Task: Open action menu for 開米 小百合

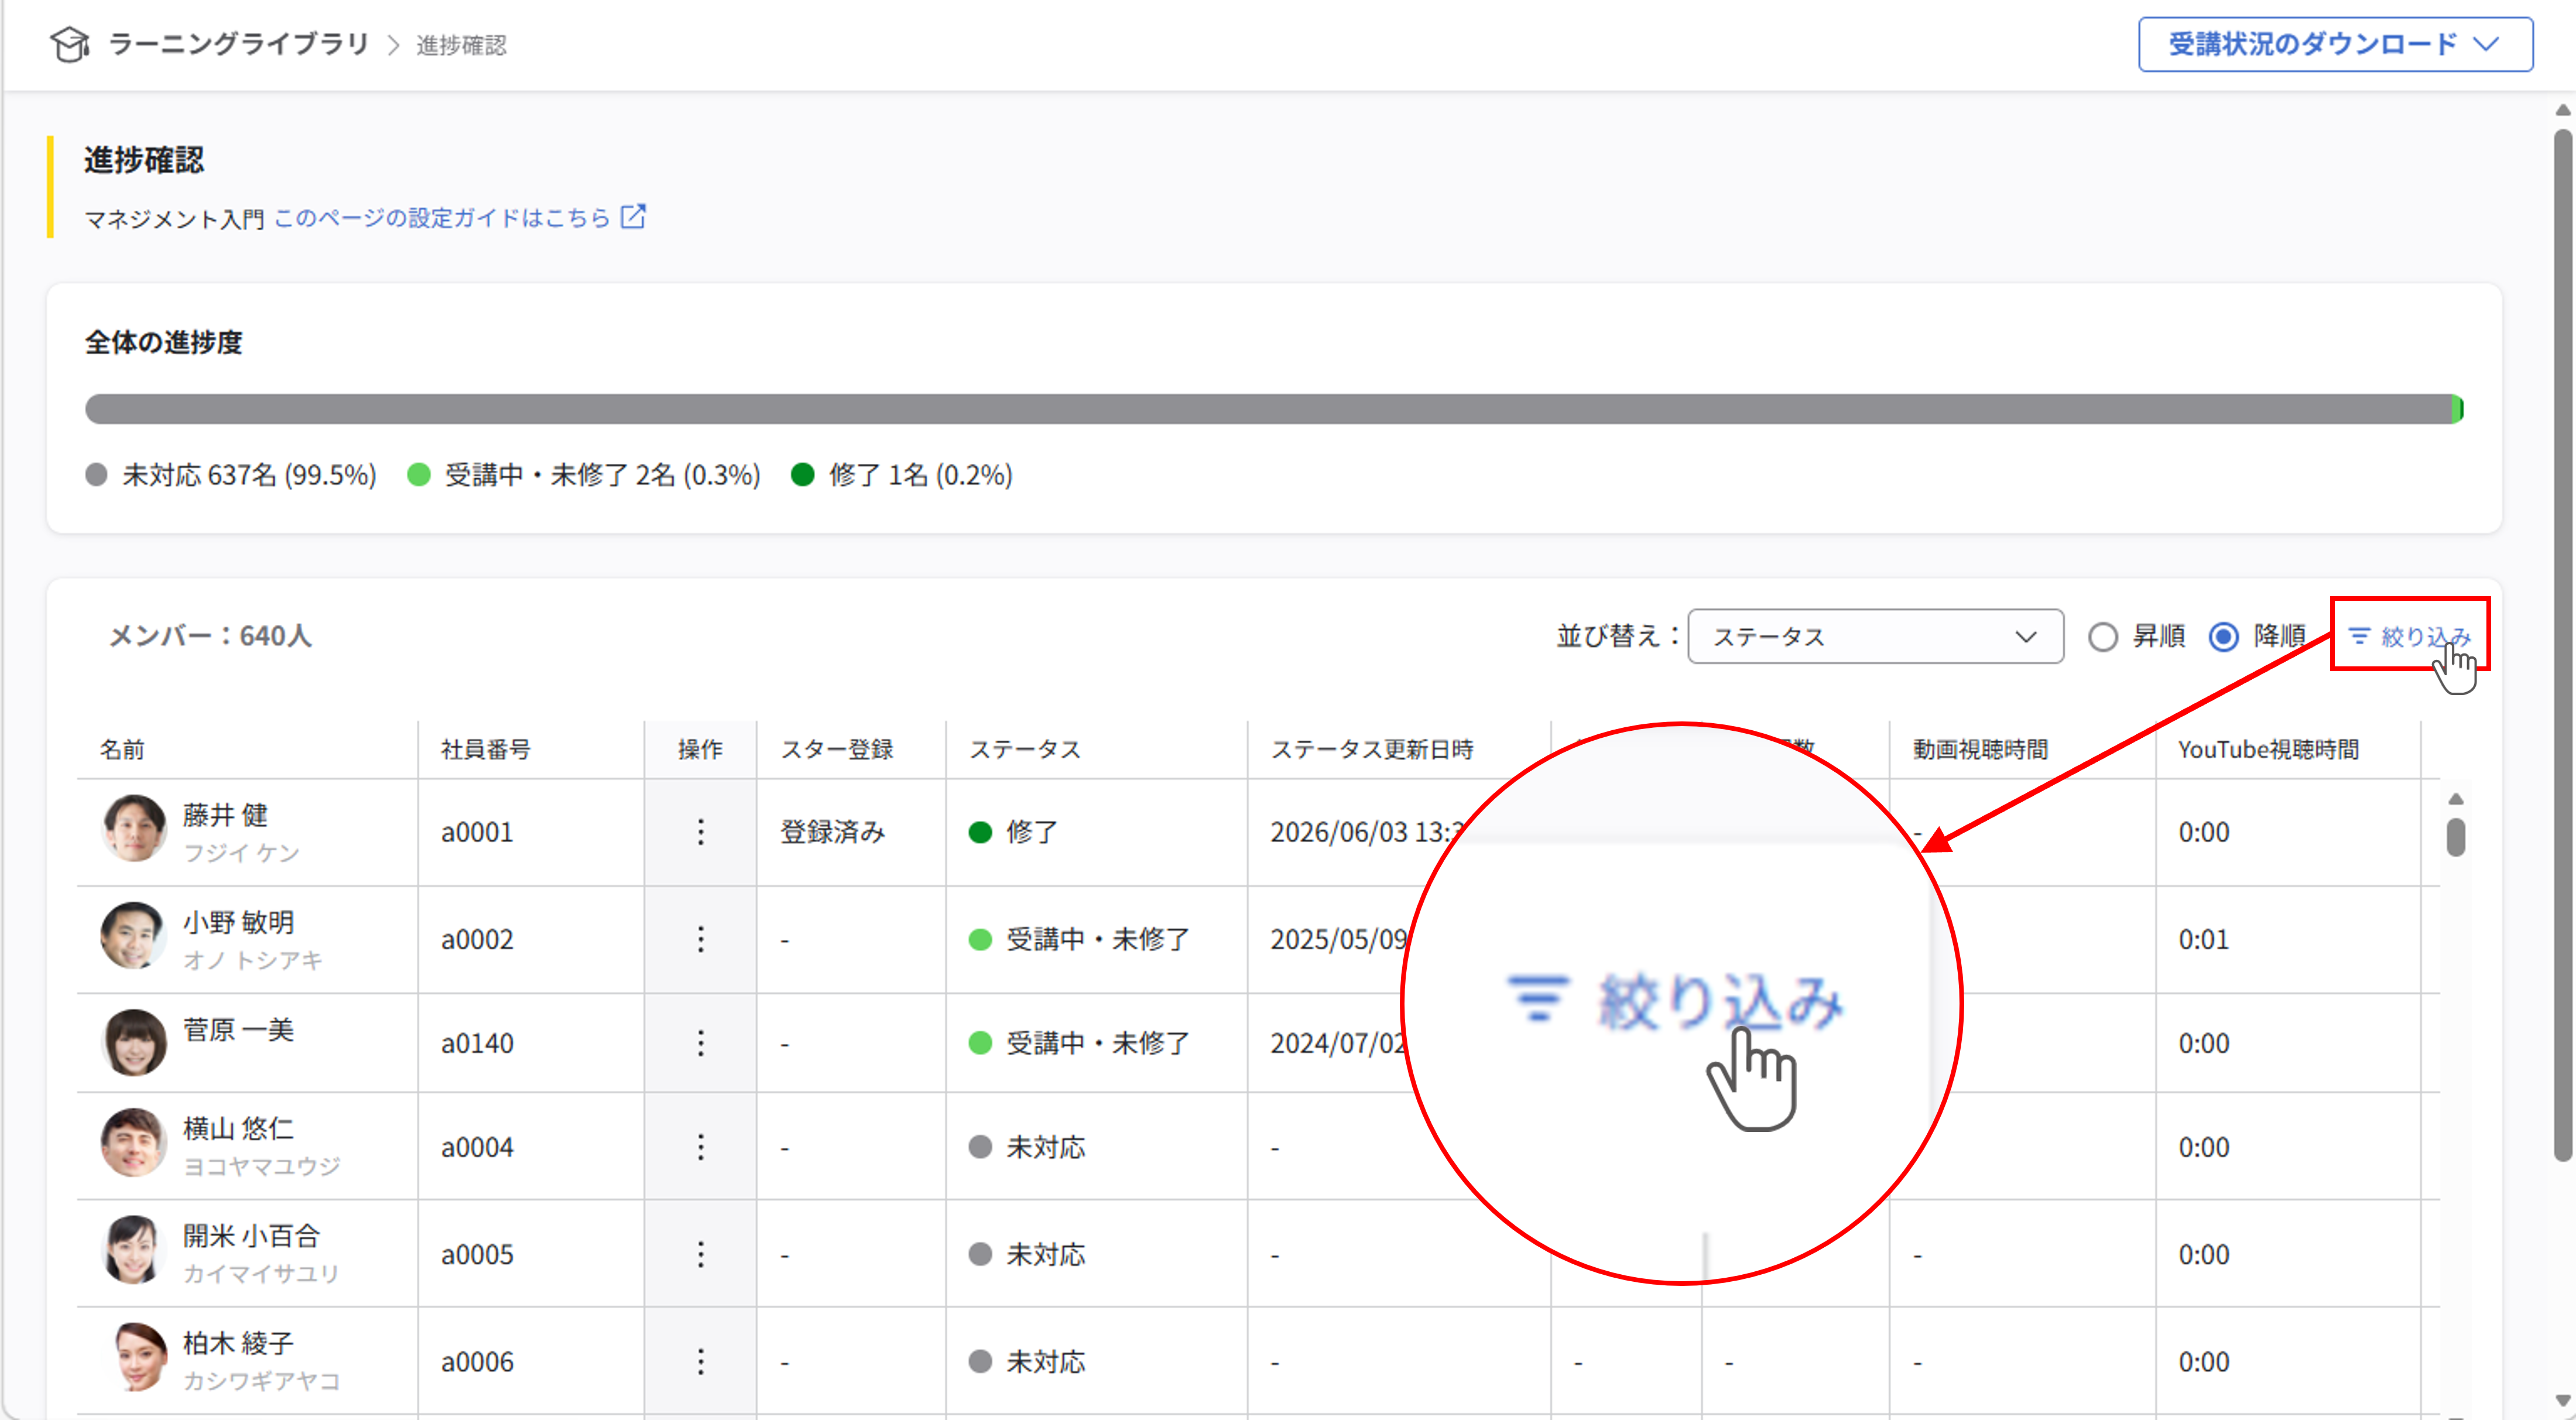Action: (x=700, y=1253)
